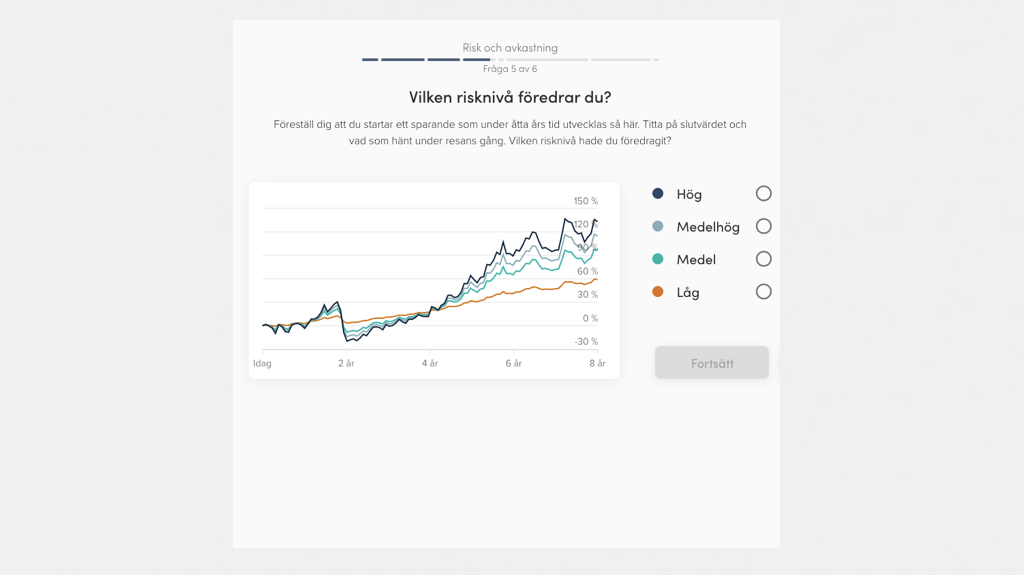Click the 'Risk och avkastning' section title

click(x=510, y=47)
